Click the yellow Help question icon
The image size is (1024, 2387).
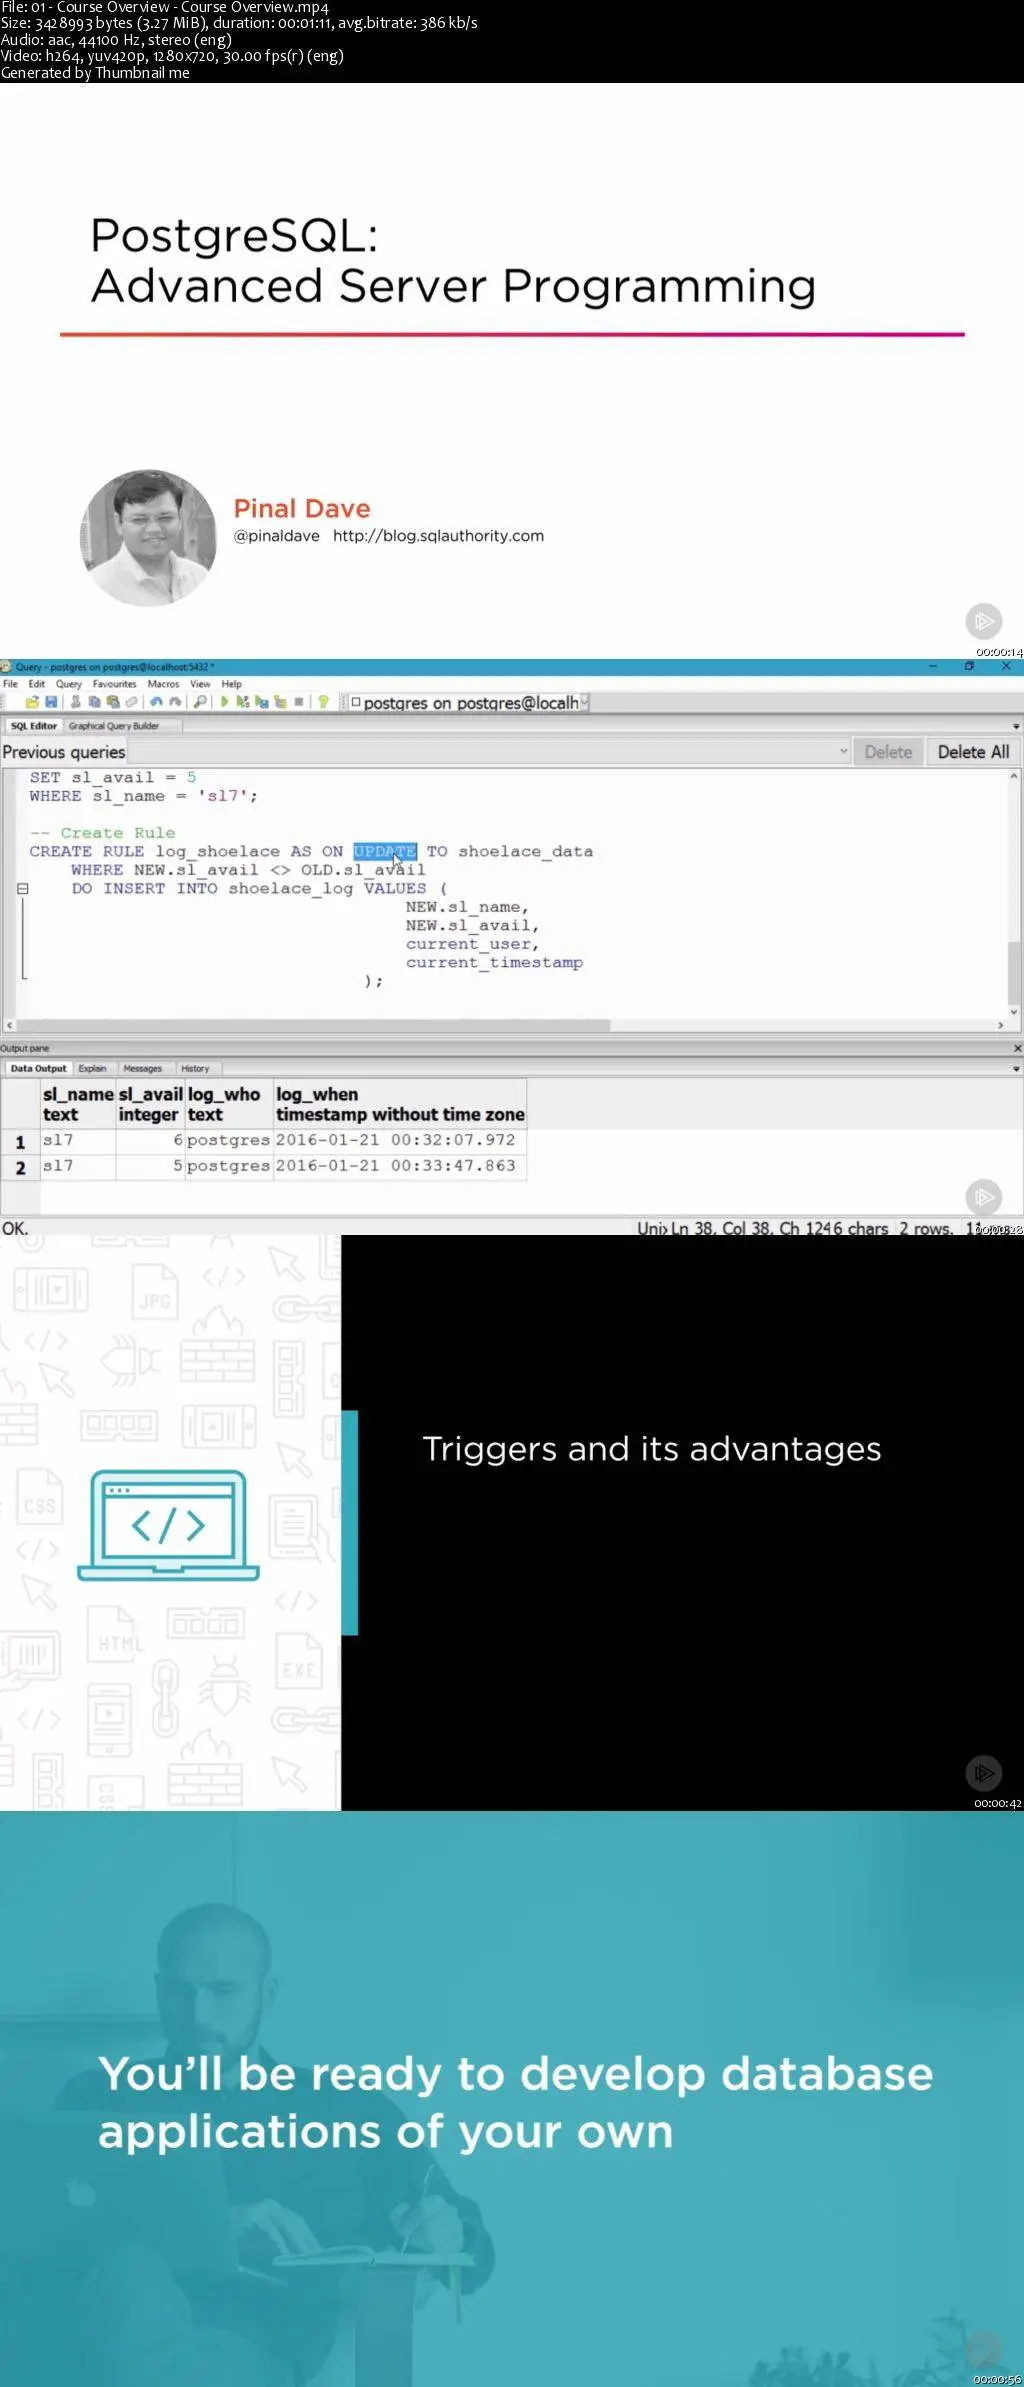323,702
